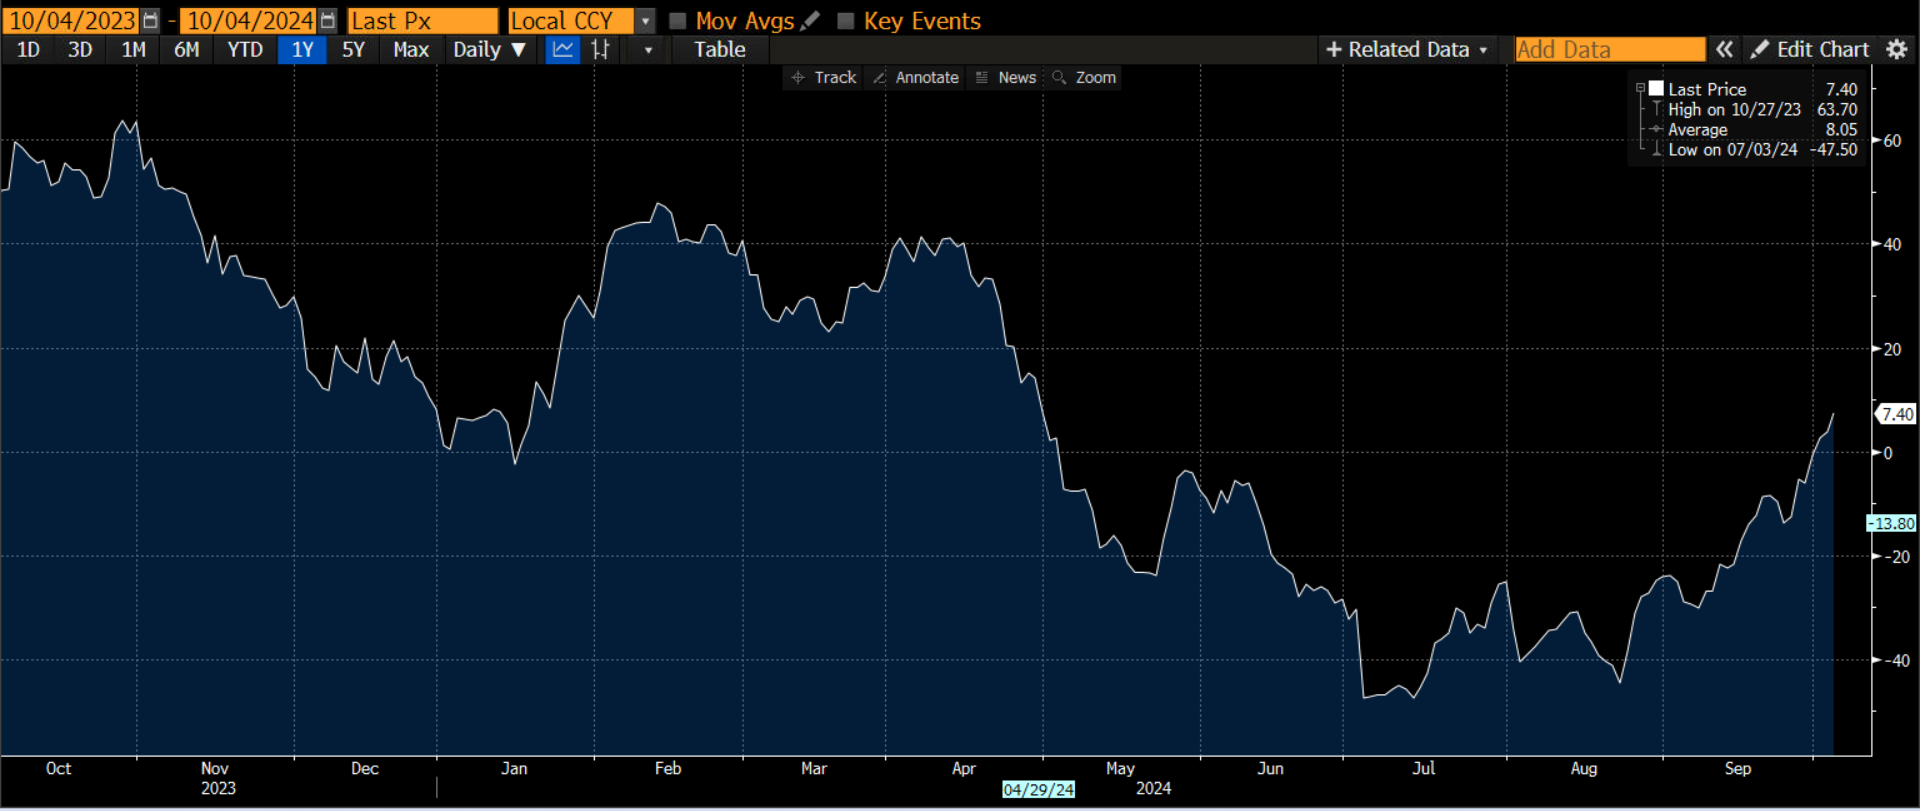Enable the Mov Avgs checkbox
The image size is (1920, 811).
pyautogui.click(x=678, y=21)
